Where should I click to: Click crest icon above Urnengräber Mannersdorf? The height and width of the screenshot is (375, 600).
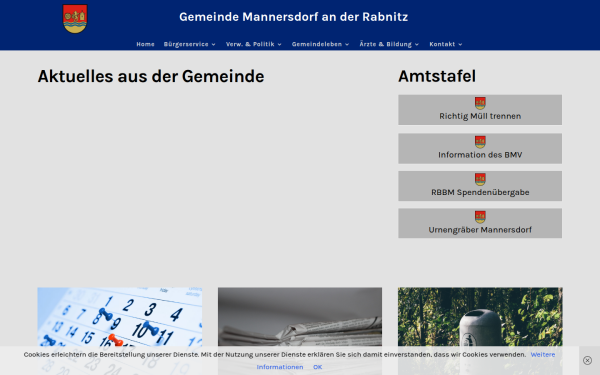pos(480,217)
